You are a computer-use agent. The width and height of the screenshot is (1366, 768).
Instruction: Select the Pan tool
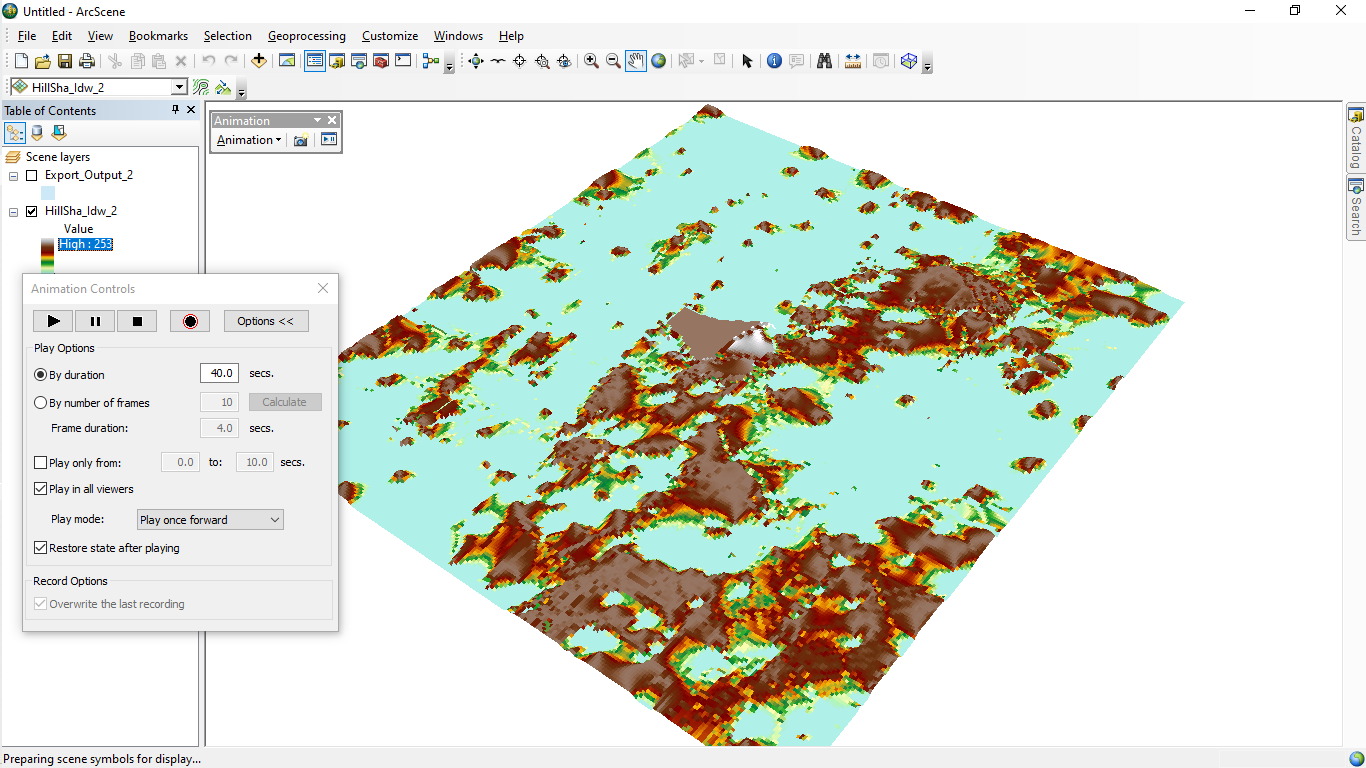pyautogui.click(x=635, y=61)
